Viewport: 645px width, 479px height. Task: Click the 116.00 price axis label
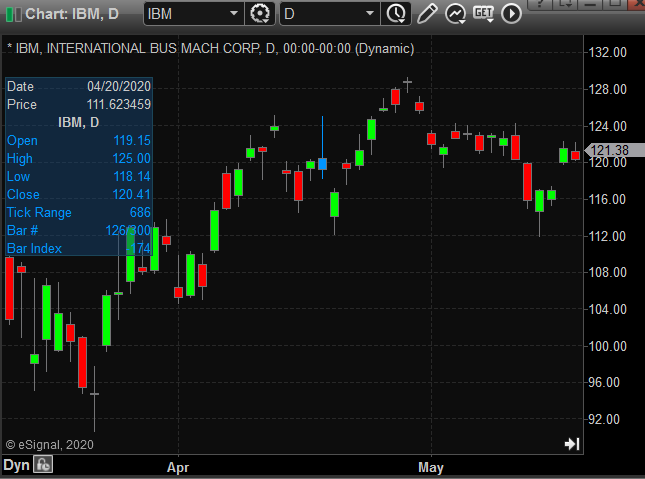pyautogui.click(x=608, y=200)
